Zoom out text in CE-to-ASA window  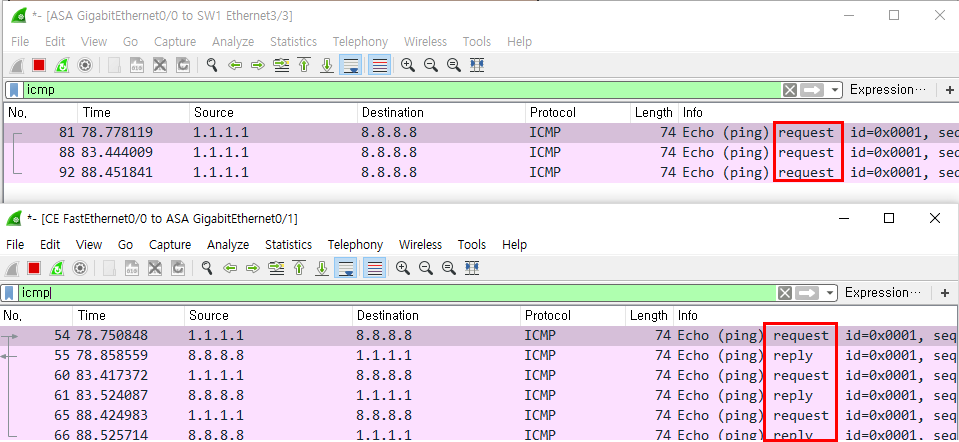pyautogui.click(x=426, y=268)
